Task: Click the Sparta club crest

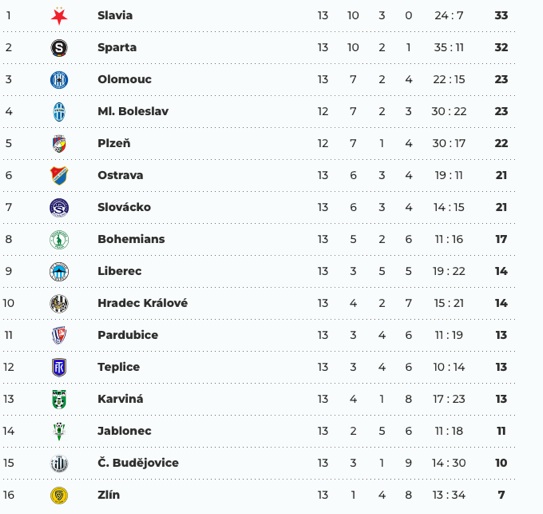Action: (x=59, y=48)
